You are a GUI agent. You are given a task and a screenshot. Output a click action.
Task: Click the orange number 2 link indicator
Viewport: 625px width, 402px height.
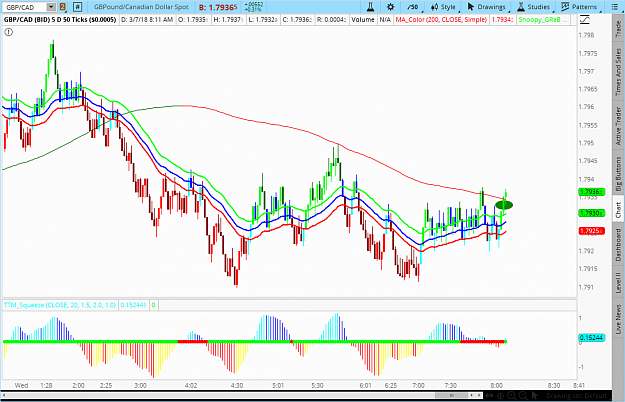[63, 7]
